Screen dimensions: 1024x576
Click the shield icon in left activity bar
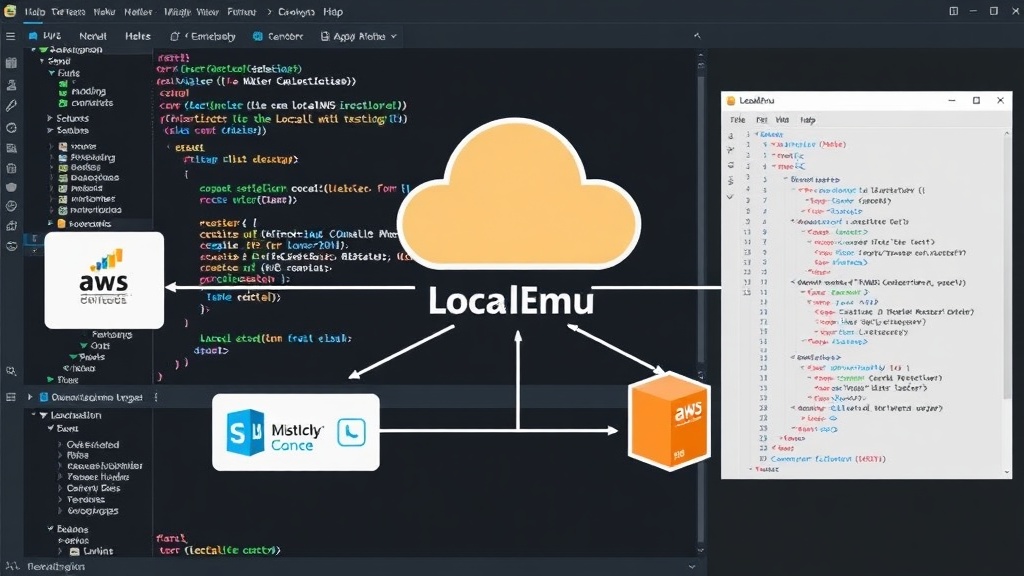(x=11, y=187)
